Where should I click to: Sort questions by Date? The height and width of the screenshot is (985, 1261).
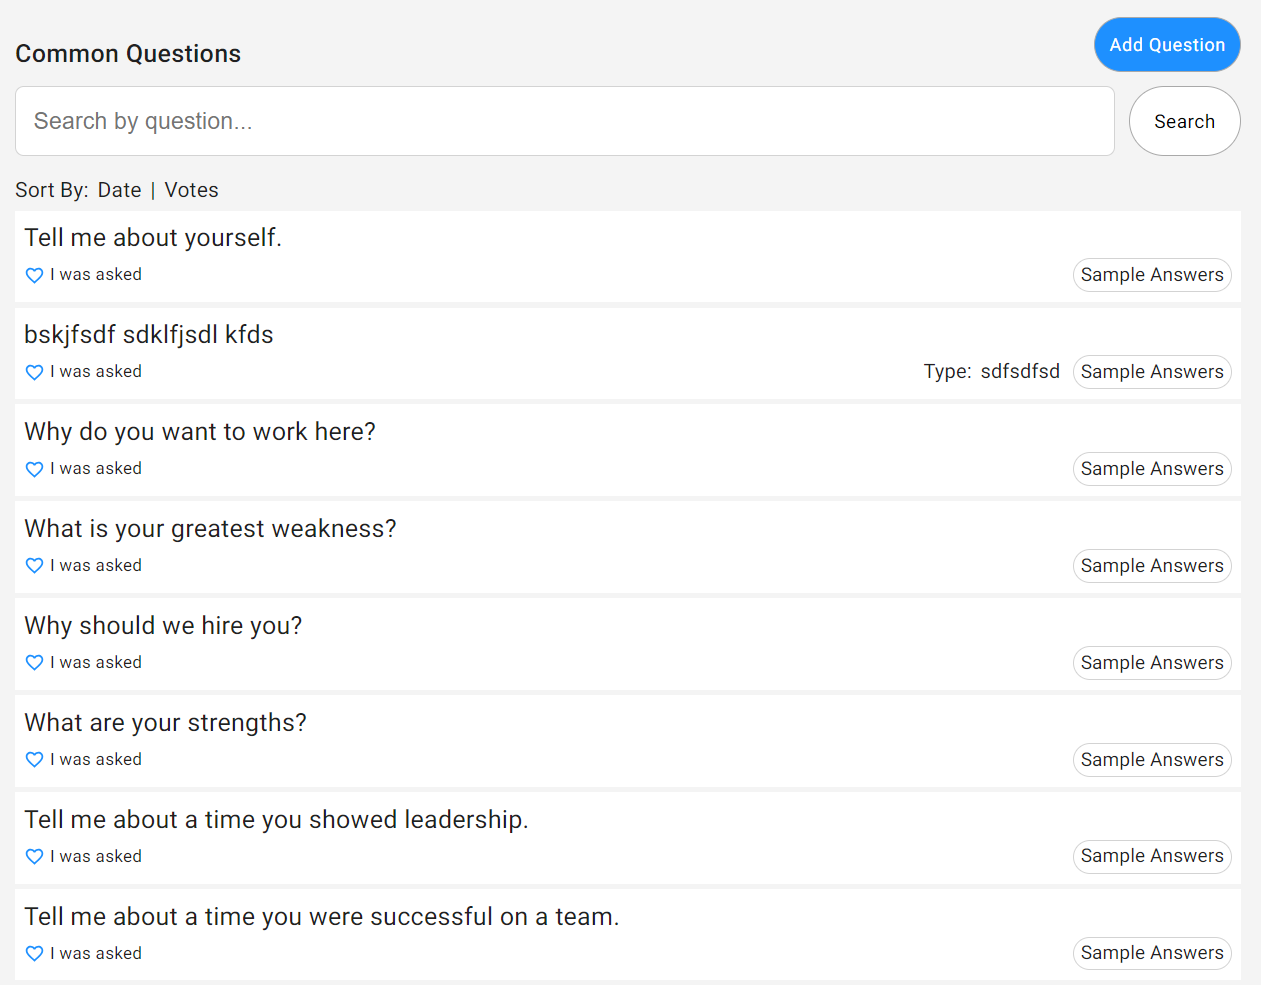tap(119, 190)
